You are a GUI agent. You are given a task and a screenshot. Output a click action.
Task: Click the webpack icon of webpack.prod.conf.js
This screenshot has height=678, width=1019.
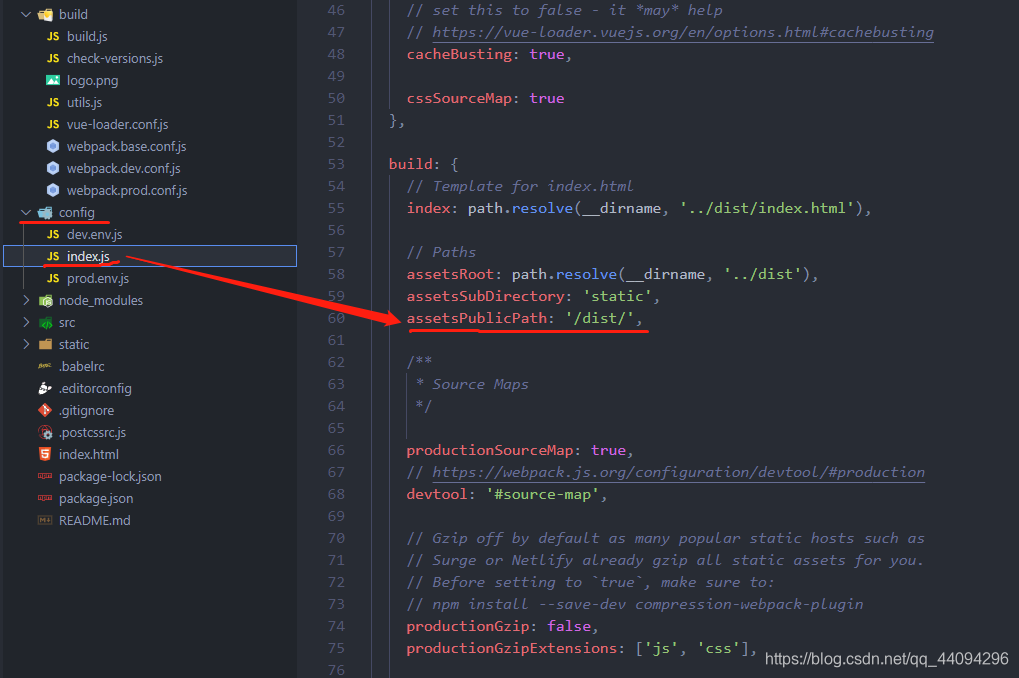click(x=53, y=190)
